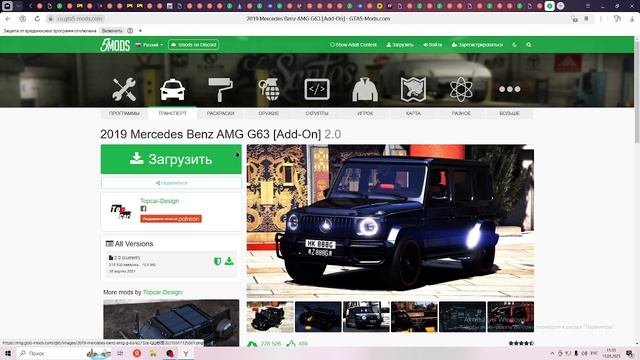Click the 5mods on Discord button
The width and height of the screenshot is (640, 360).
[x=193, y=44]
